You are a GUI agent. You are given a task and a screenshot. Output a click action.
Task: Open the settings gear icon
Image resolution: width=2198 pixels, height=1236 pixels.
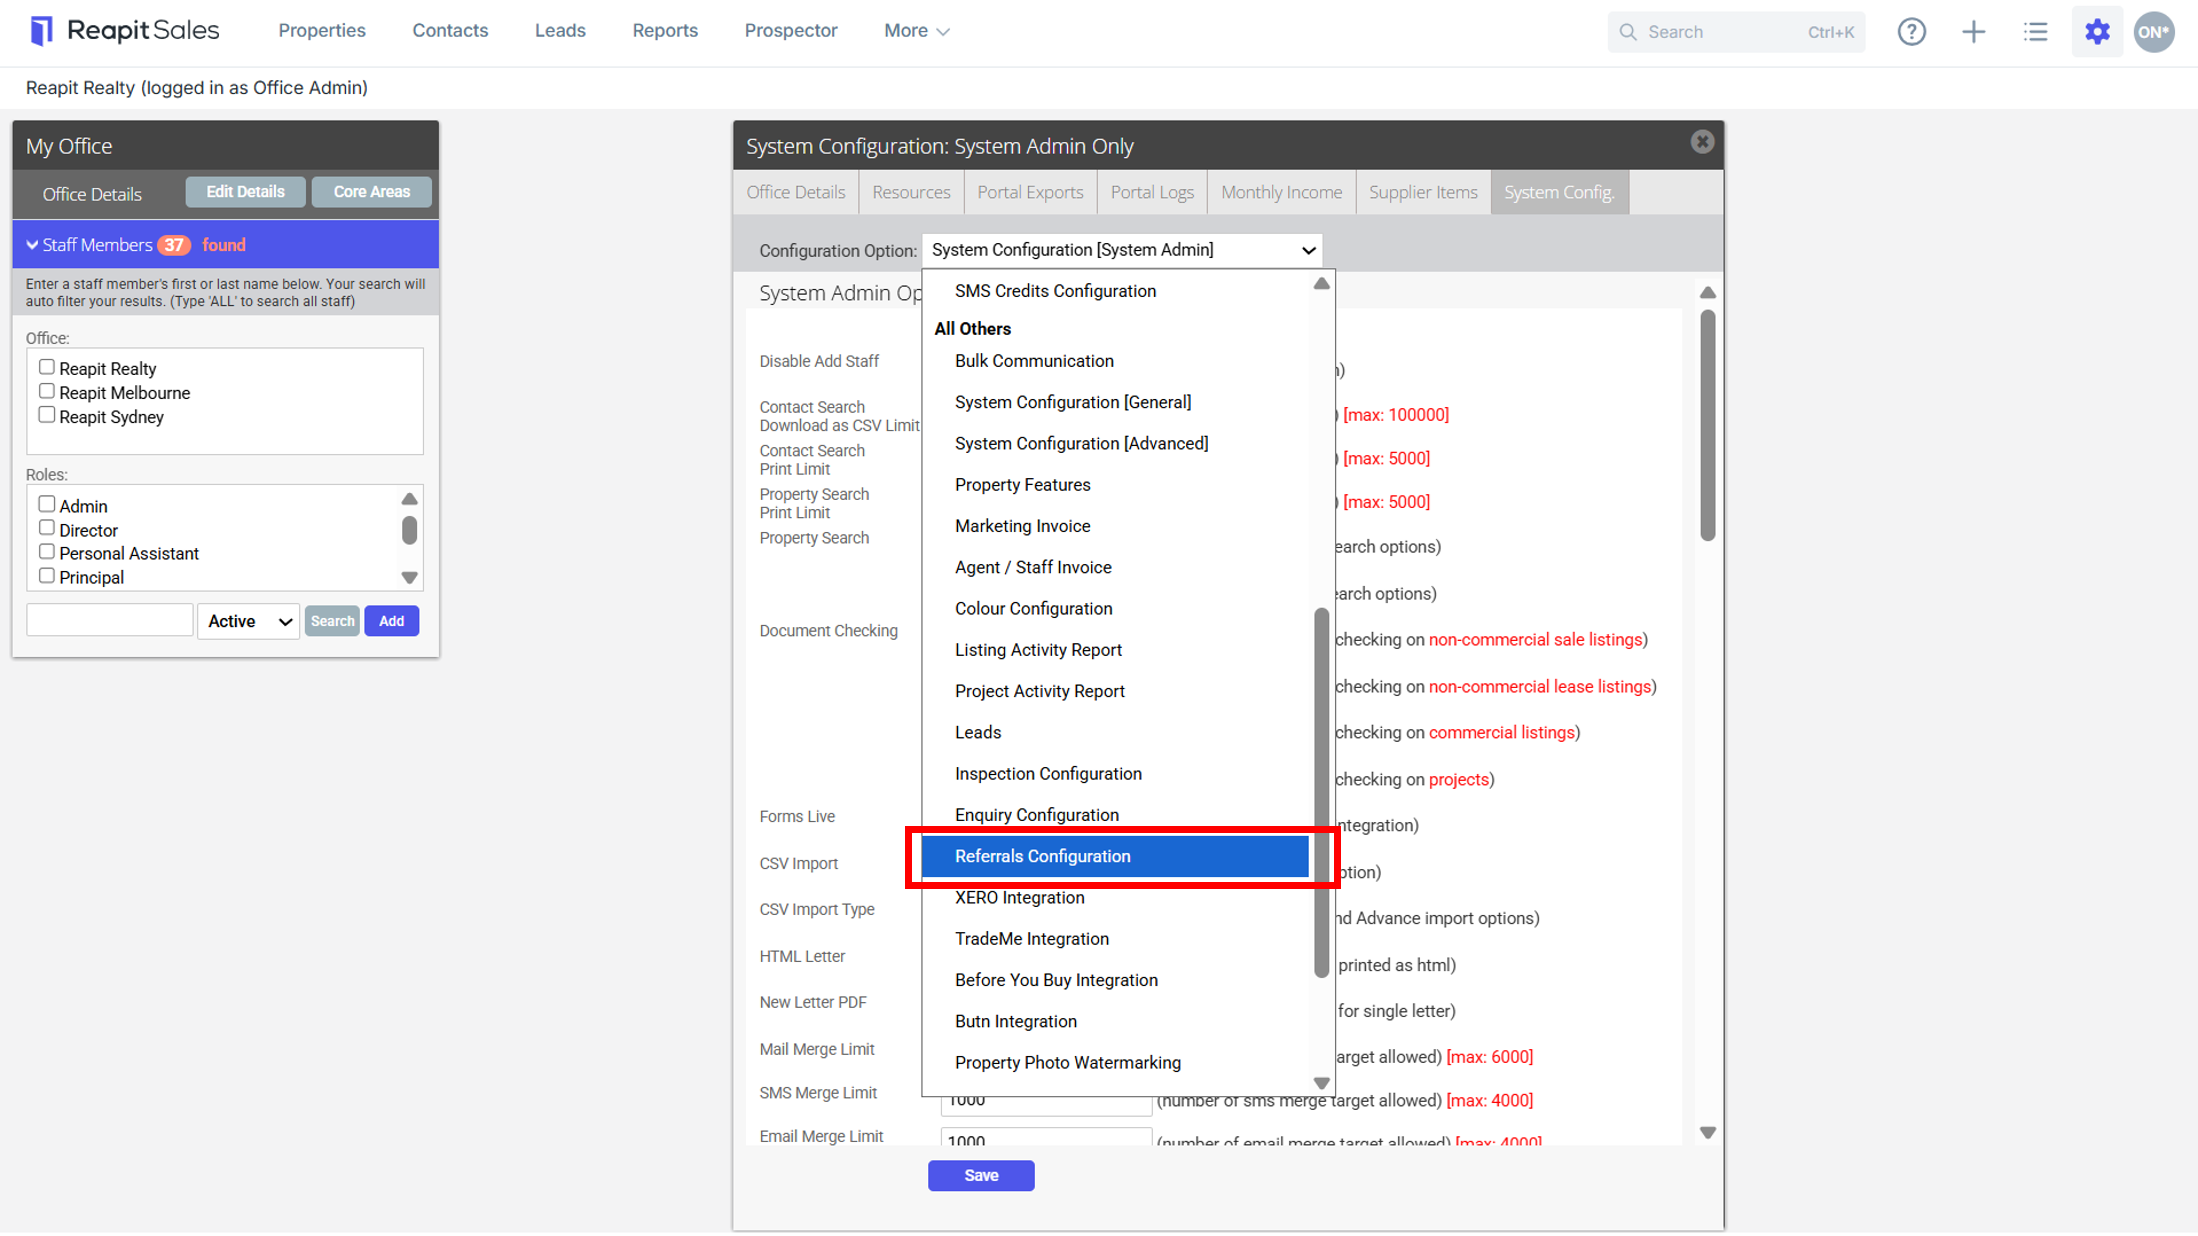click(x=2097, y=32)
